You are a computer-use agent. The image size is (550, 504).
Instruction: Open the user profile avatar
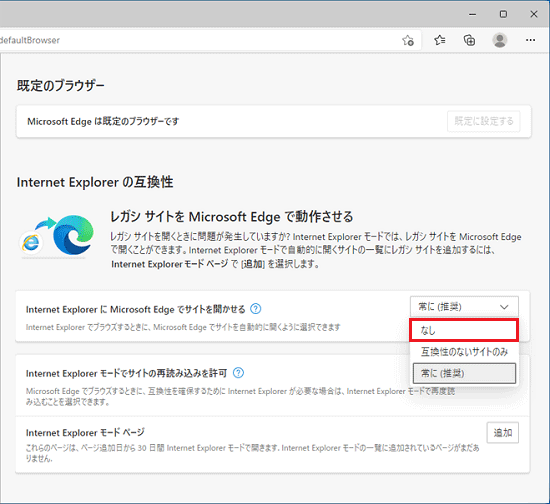[499, 40]
